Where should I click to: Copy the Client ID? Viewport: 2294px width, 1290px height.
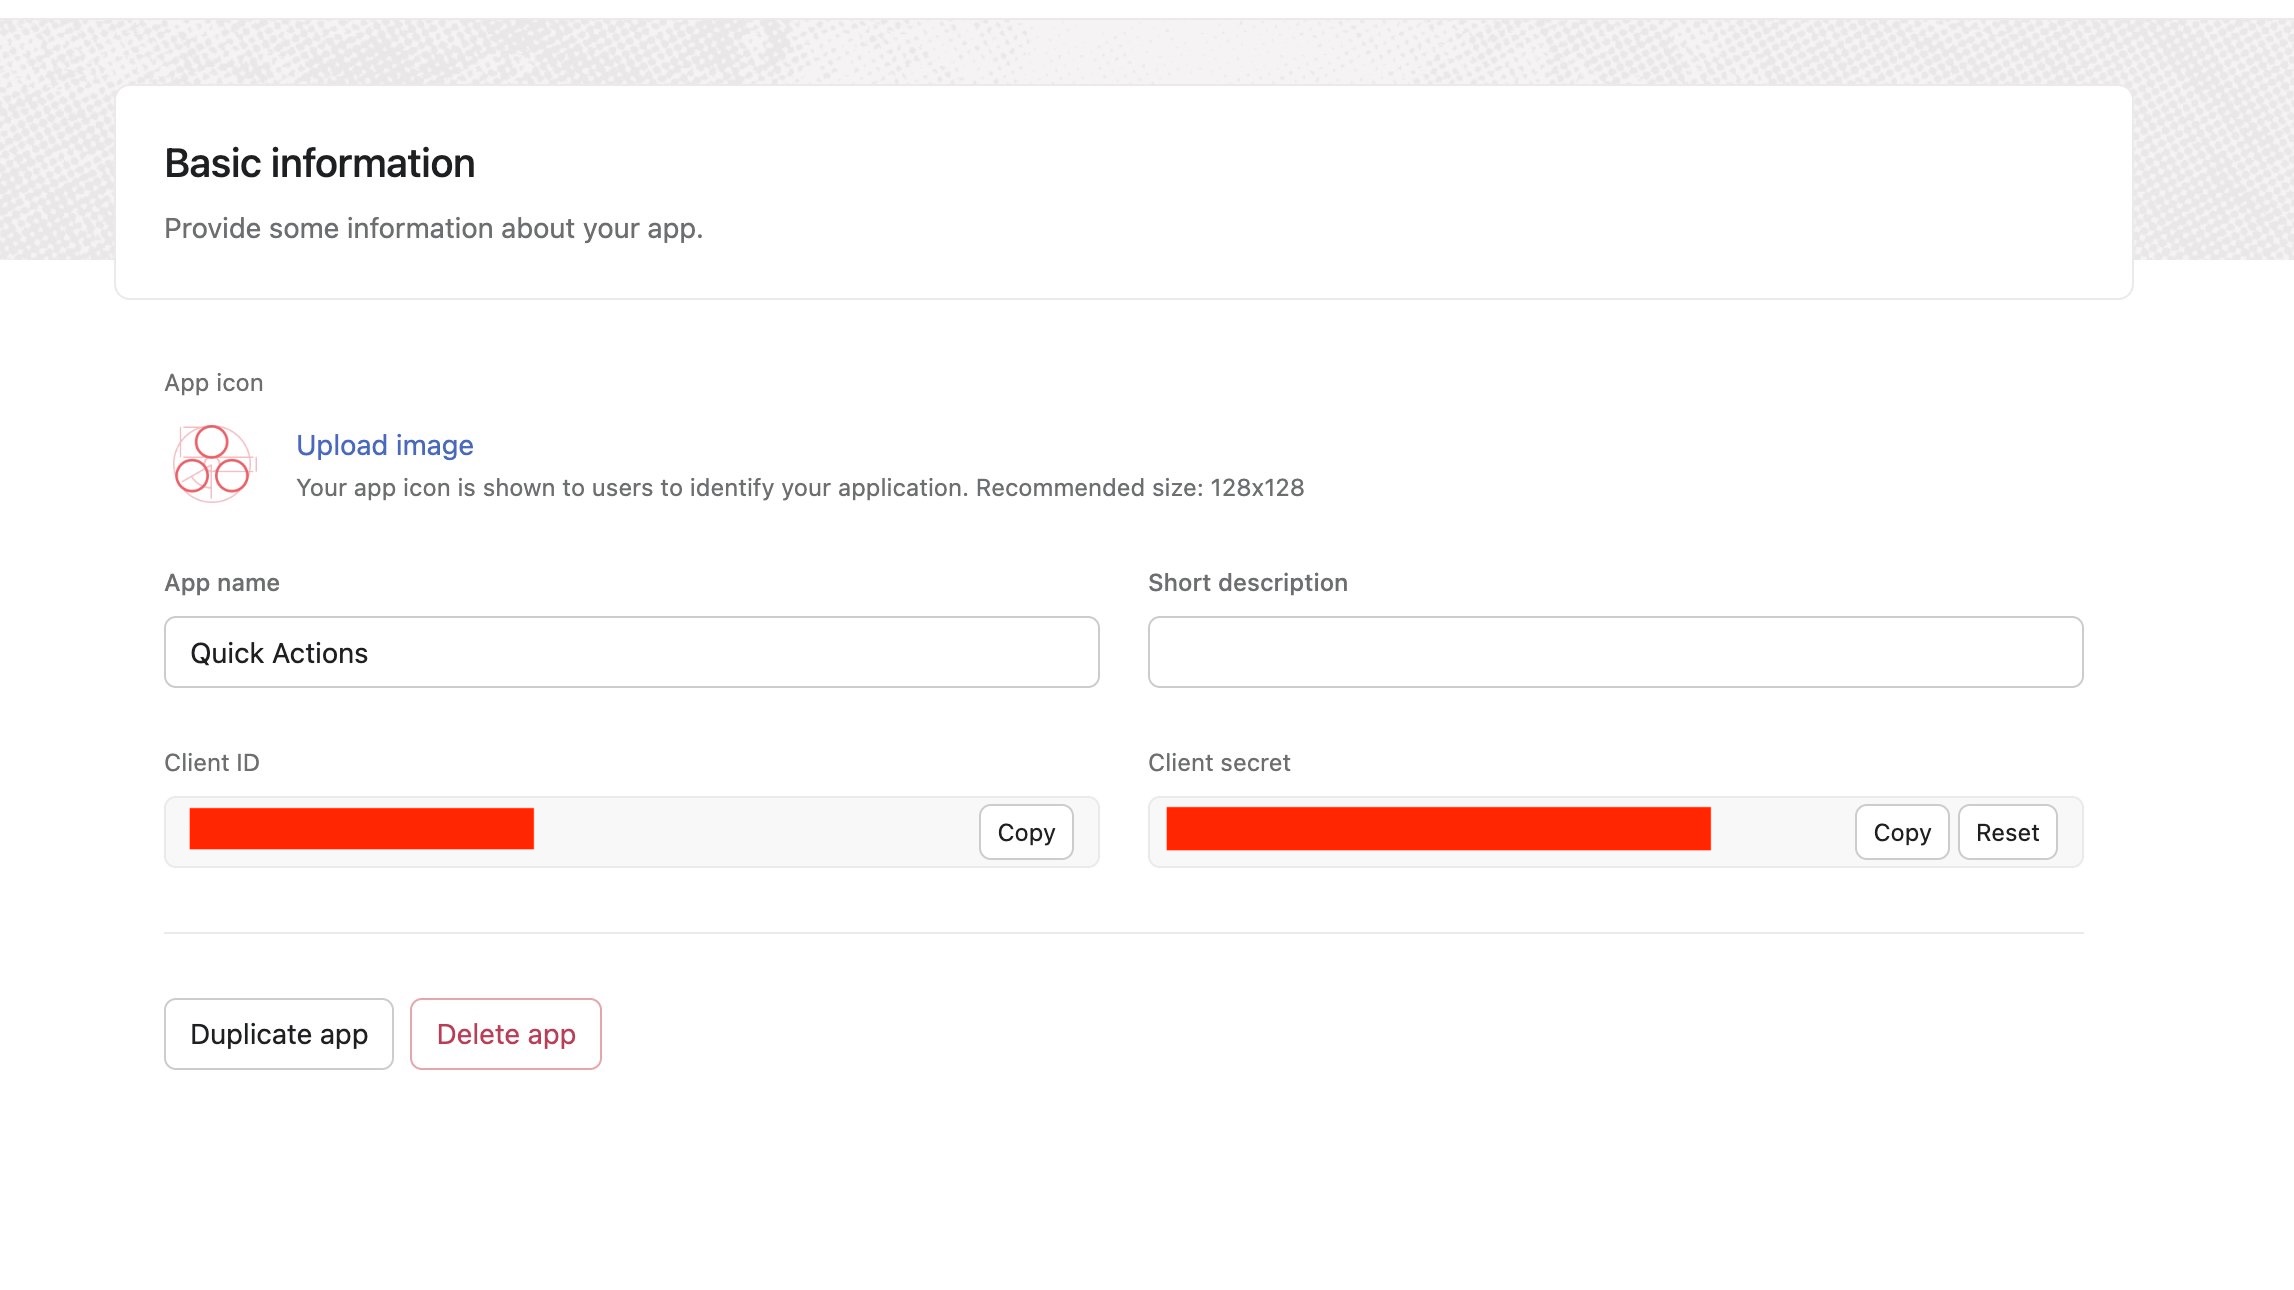point(1024,831)
